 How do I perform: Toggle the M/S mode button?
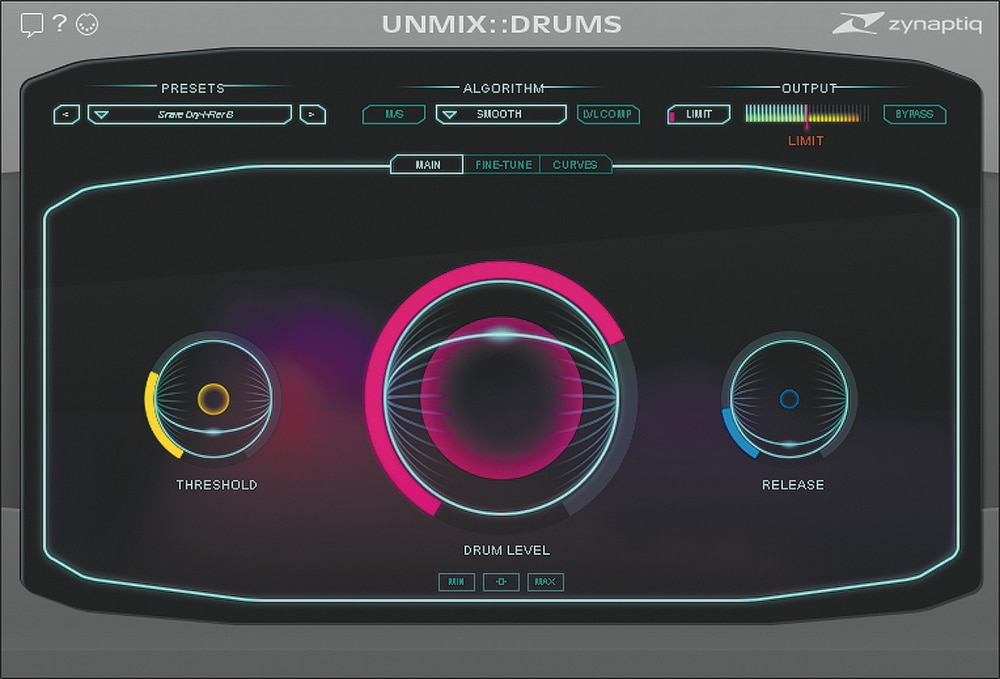coord(393,114)
